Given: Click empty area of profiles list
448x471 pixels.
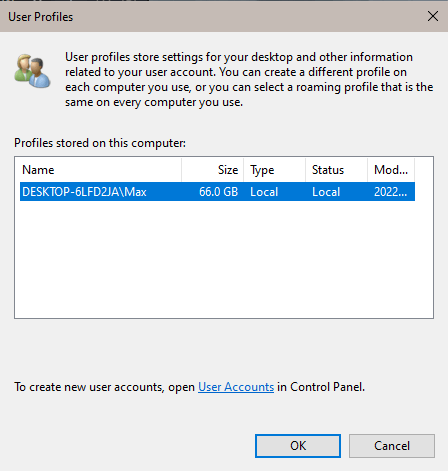Looking at the screenshot, I should (x=224, y=259).
